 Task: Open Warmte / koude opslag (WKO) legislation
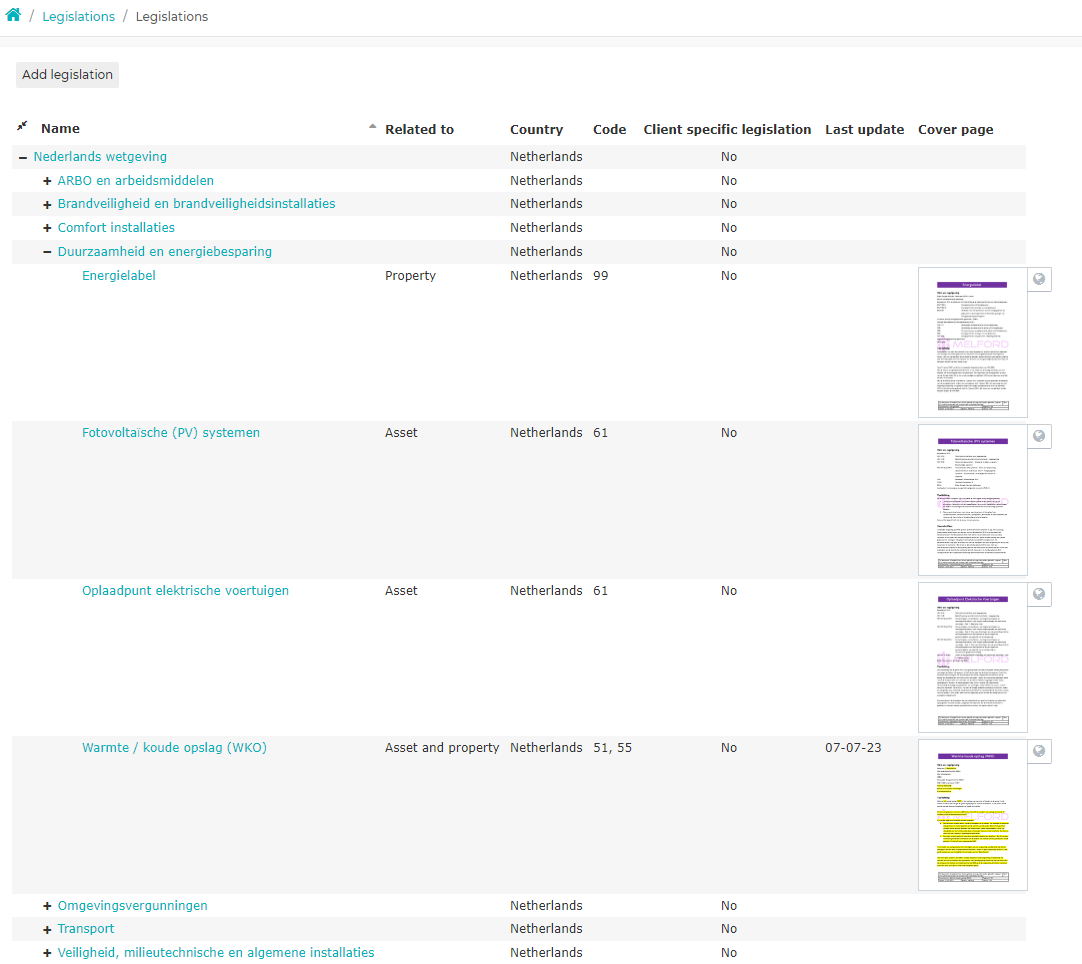175,747
